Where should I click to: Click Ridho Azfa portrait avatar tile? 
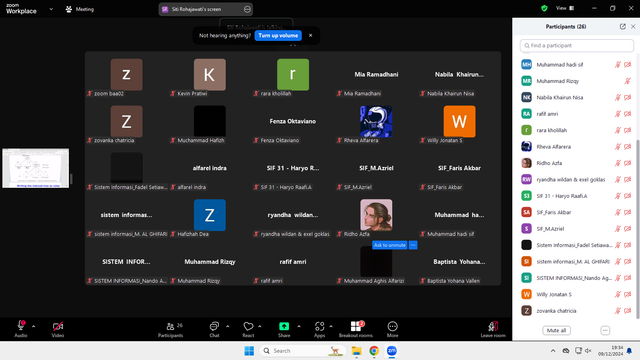click(376, 215)
